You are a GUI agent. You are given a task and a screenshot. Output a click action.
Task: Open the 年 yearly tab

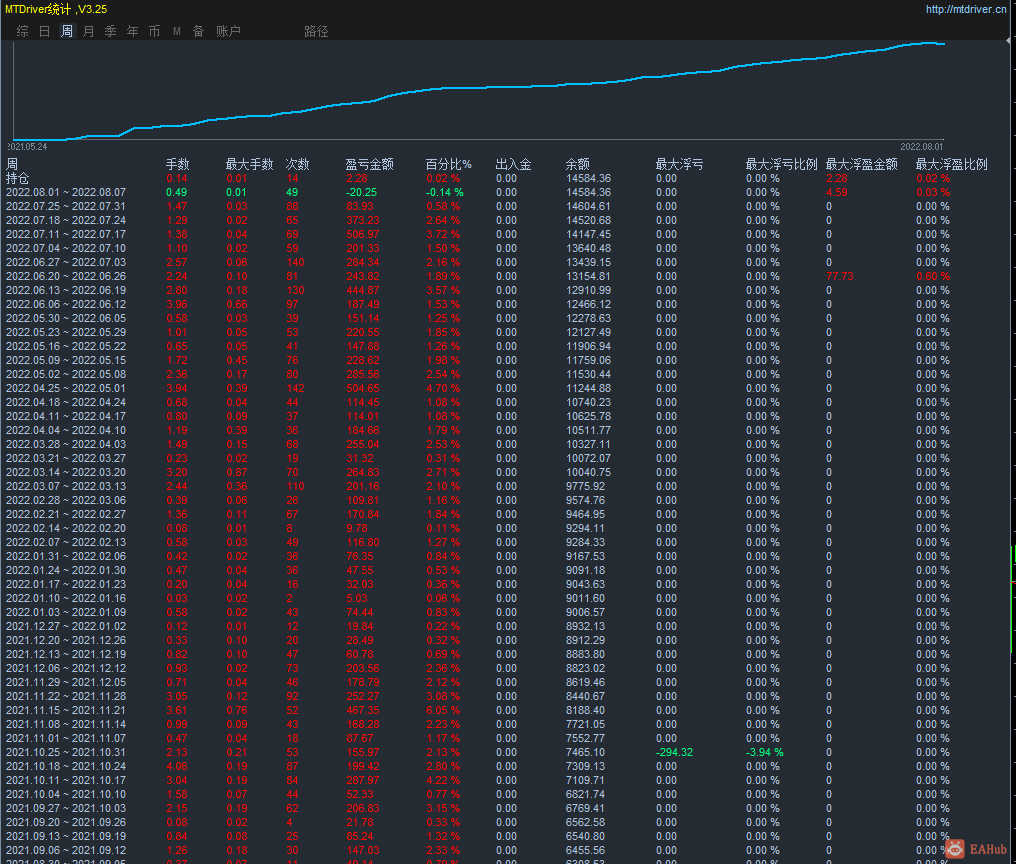tap(133, 31)
